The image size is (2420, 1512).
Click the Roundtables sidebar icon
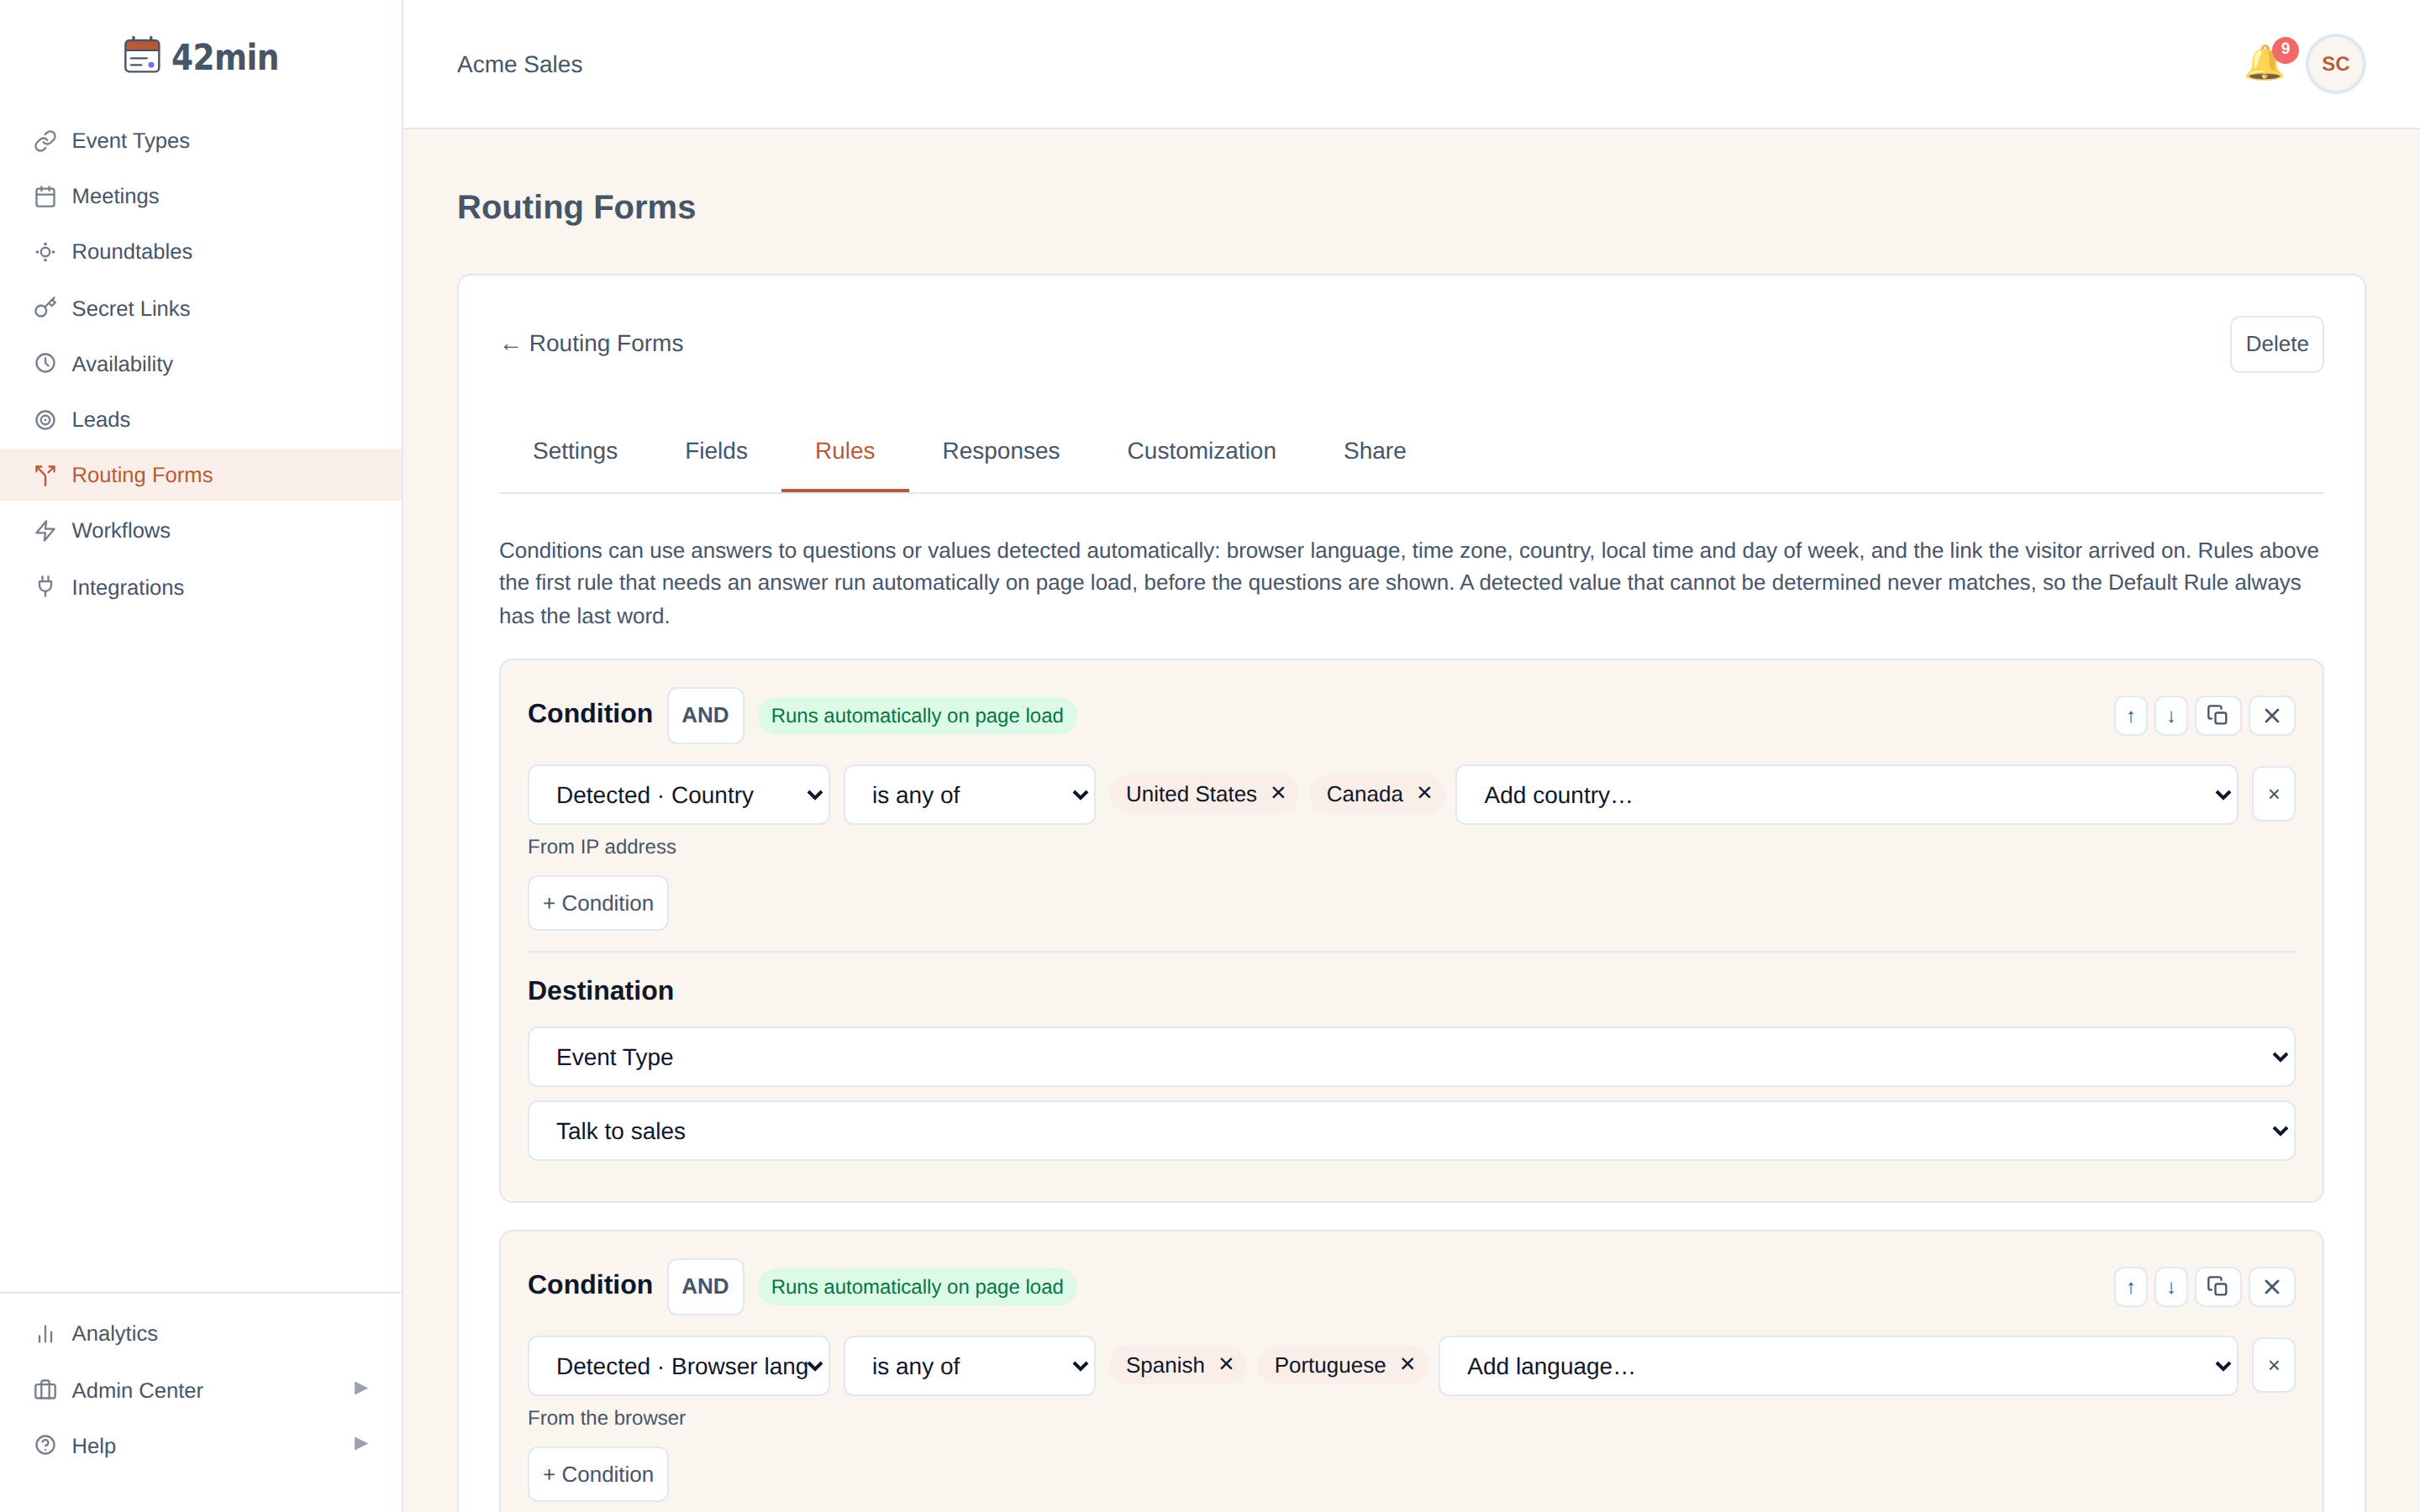[x=45, y=252]
